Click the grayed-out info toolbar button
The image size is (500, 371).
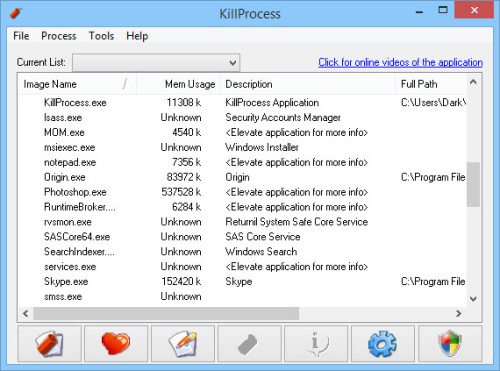316,344
